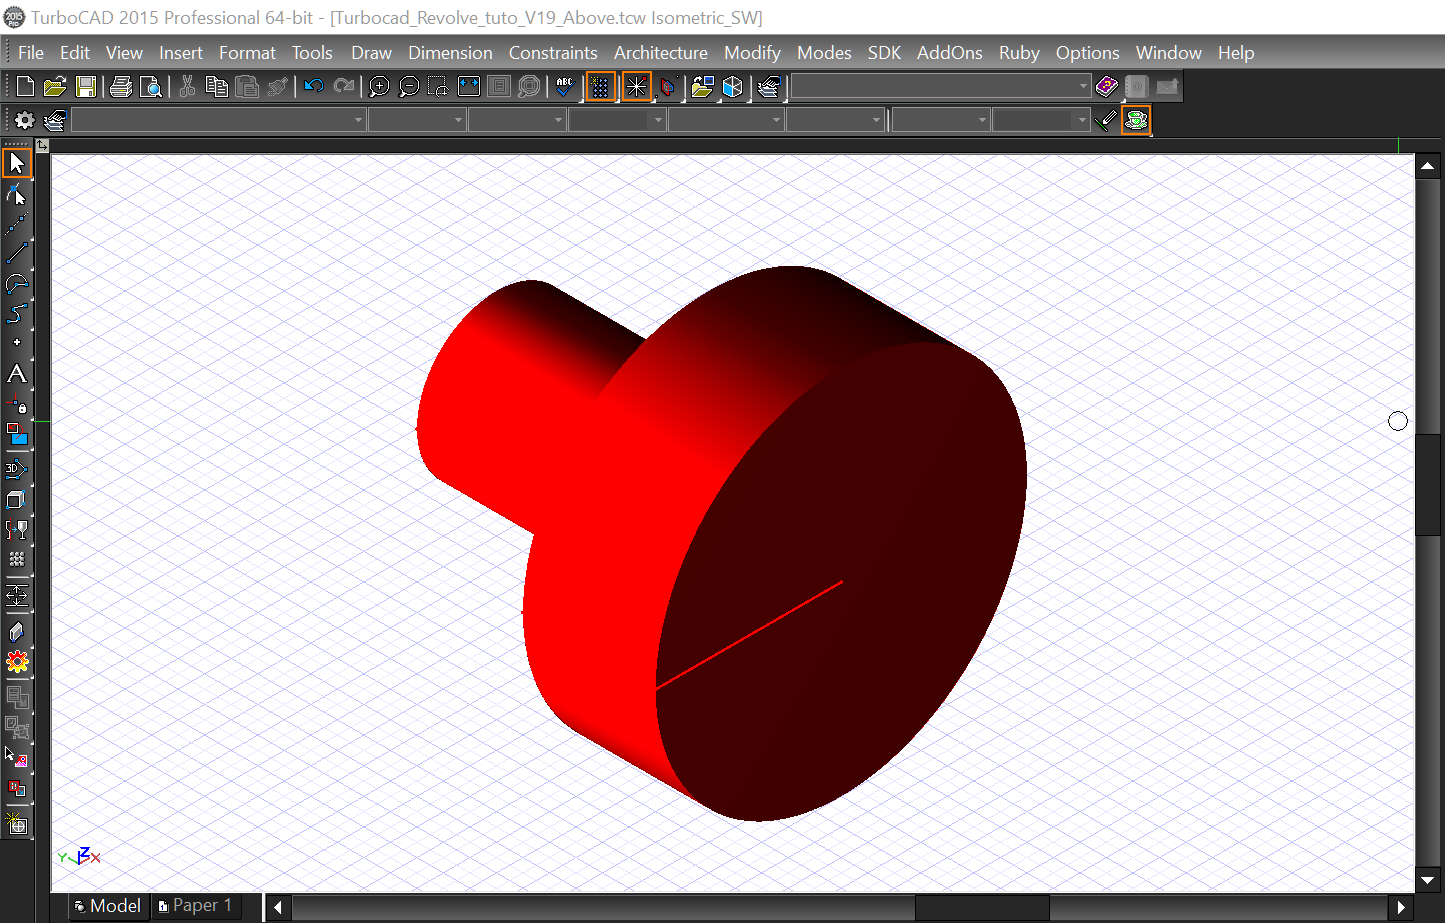1445x923 pixels.
Task: Choose the Edit node tool
Action: pyautogui.click(x=17, y=194)
